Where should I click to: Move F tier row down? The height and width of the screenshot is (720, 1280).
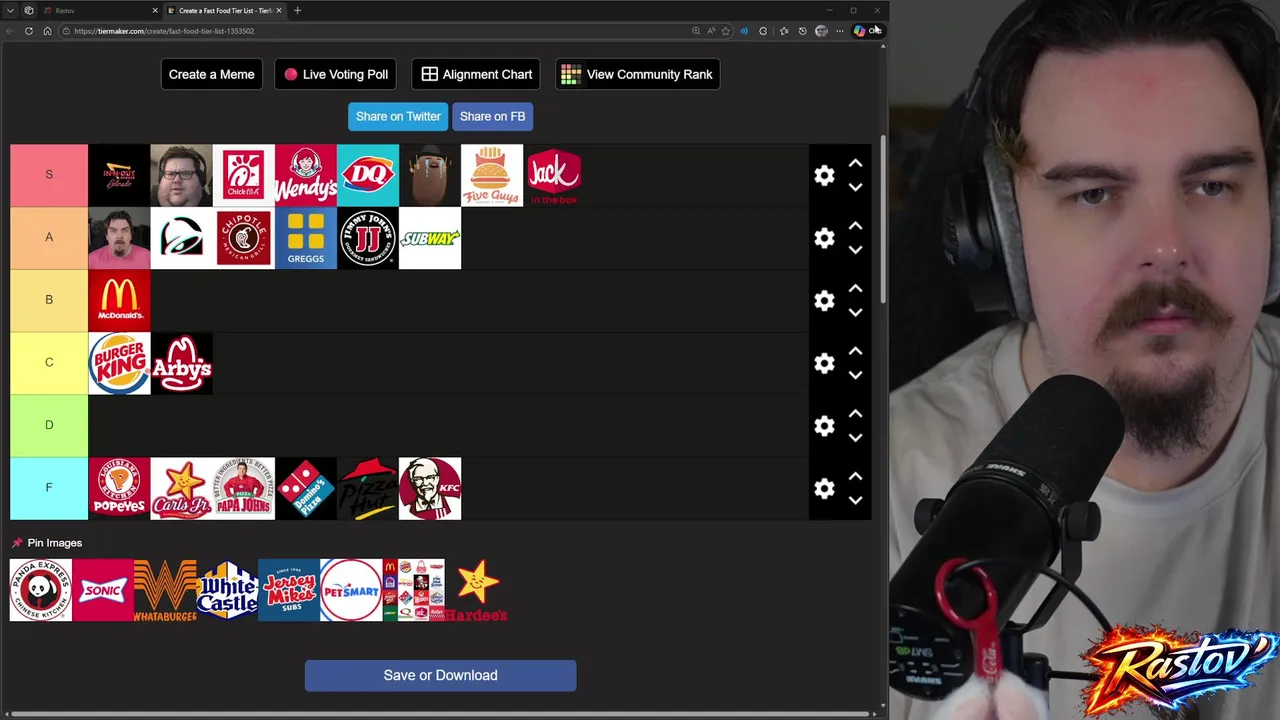pyautogui.click(x=855, y=500)
